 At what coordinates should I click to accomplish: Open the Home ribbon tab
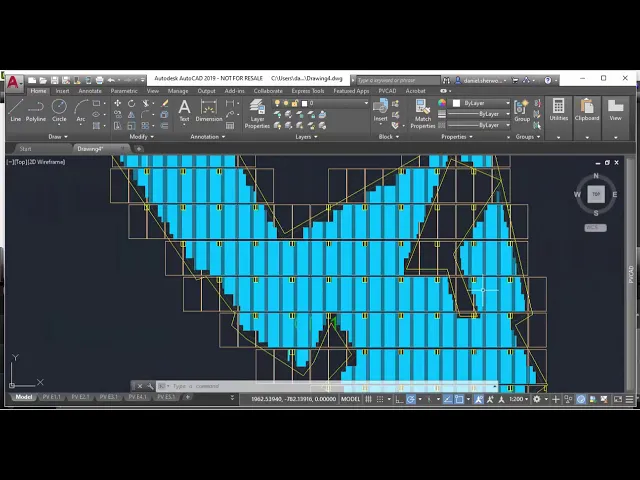pos(38,91)
